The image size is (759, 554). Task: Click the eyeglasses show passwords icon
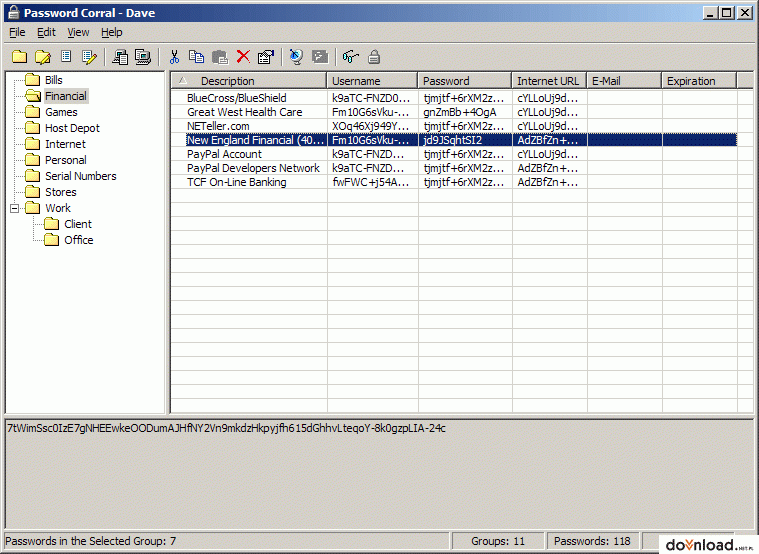350,57
